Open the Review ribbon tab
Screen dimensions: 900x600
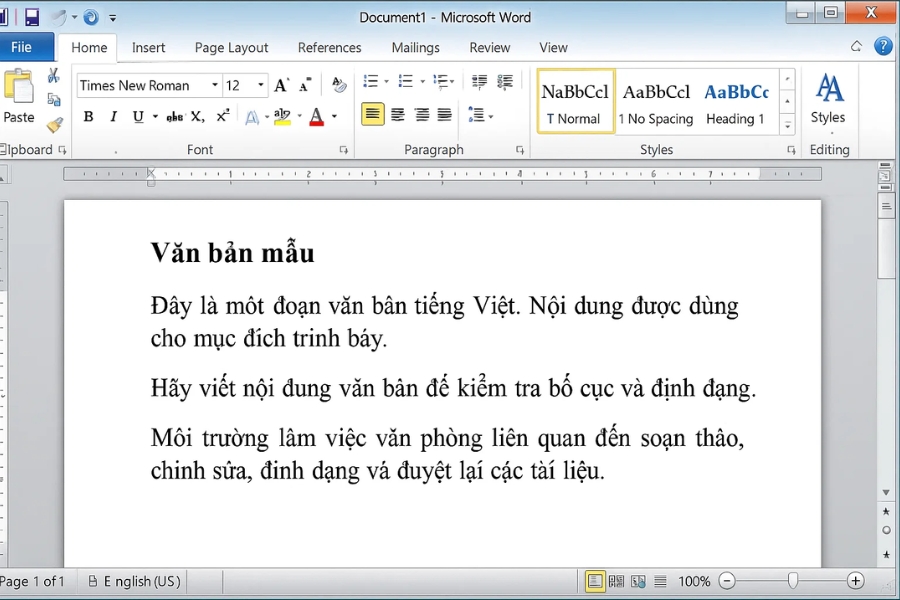pyautogui.click(x=490, y=47)
